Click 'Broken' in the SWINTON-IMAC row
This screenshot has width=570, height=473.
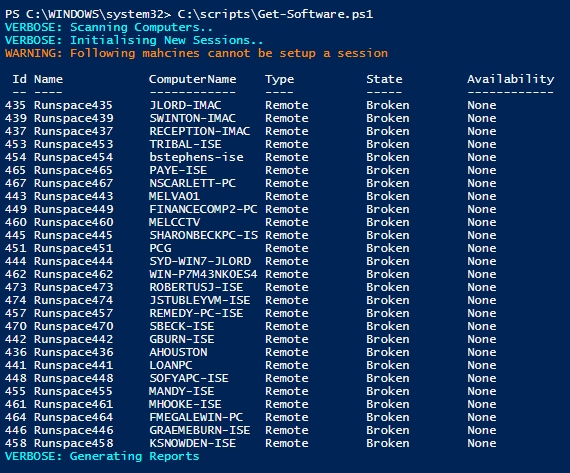[388, 118]
